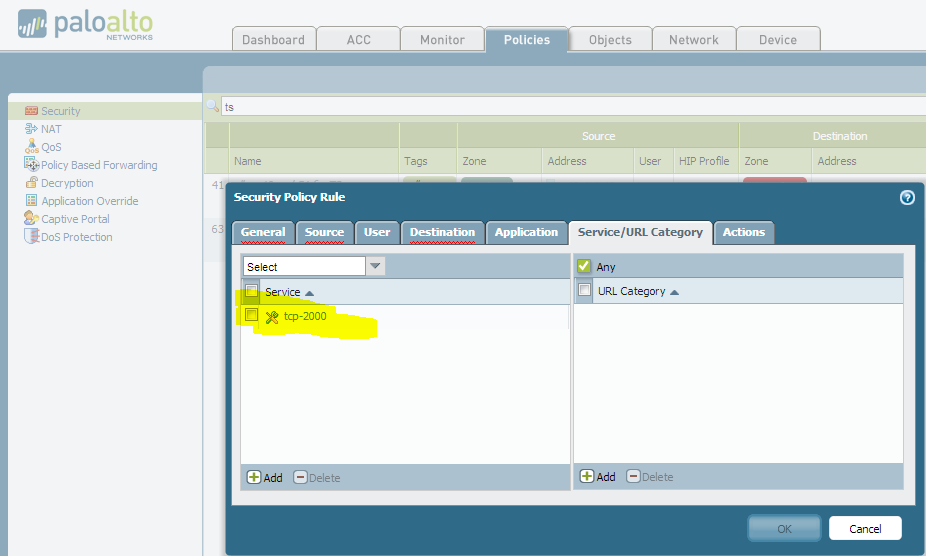
Task: Go to the Monitor tab
Action: pyautogui.click(x=442, y=39)
